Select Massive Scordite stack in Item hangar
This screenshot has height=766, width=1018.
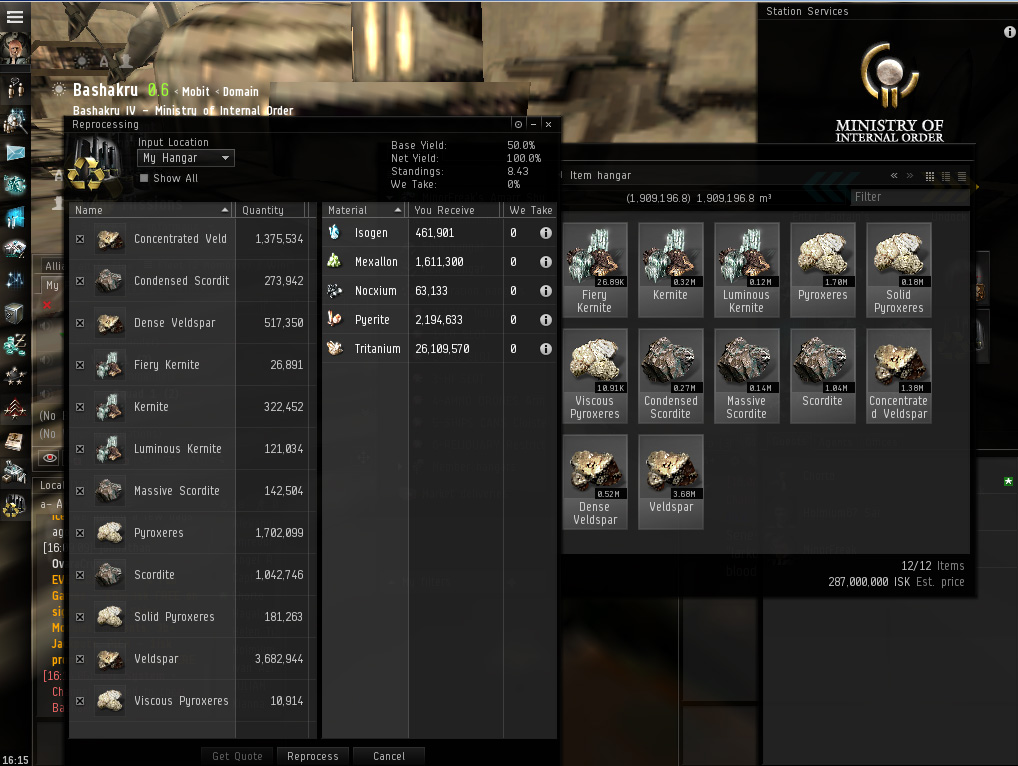coord(747,376)
